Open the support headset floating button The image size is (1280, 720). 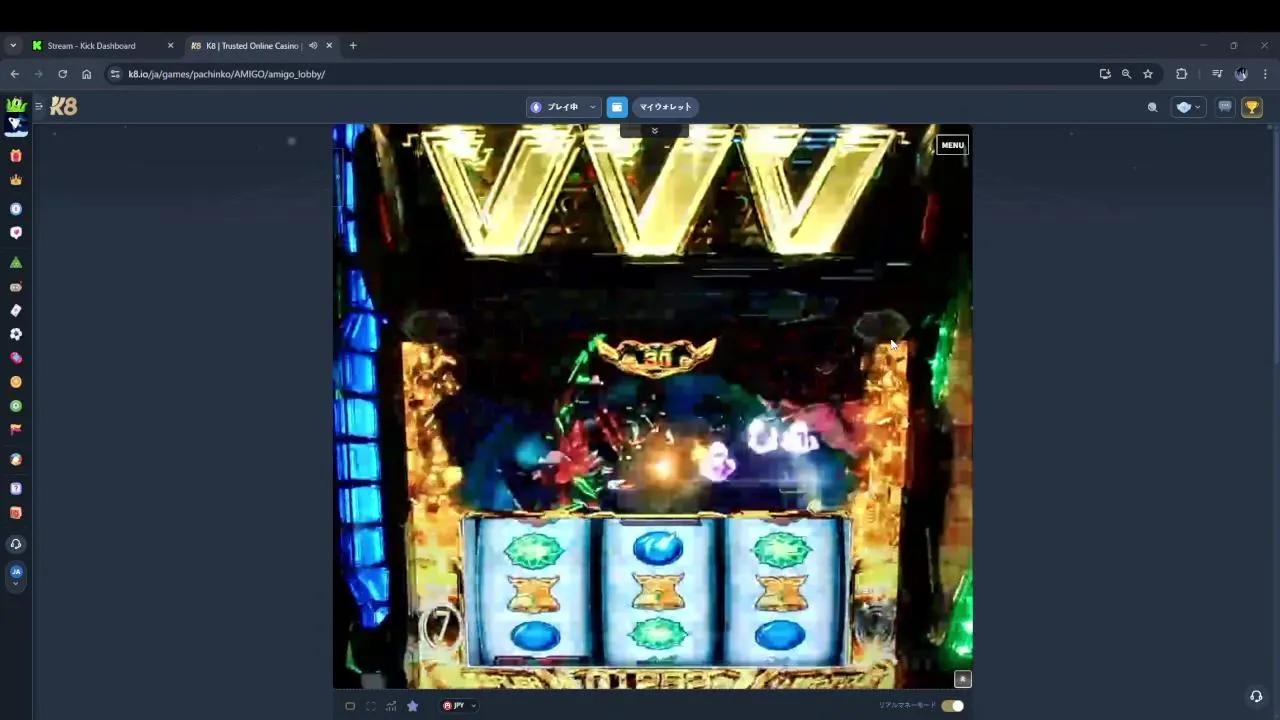tap(1256, 696)
